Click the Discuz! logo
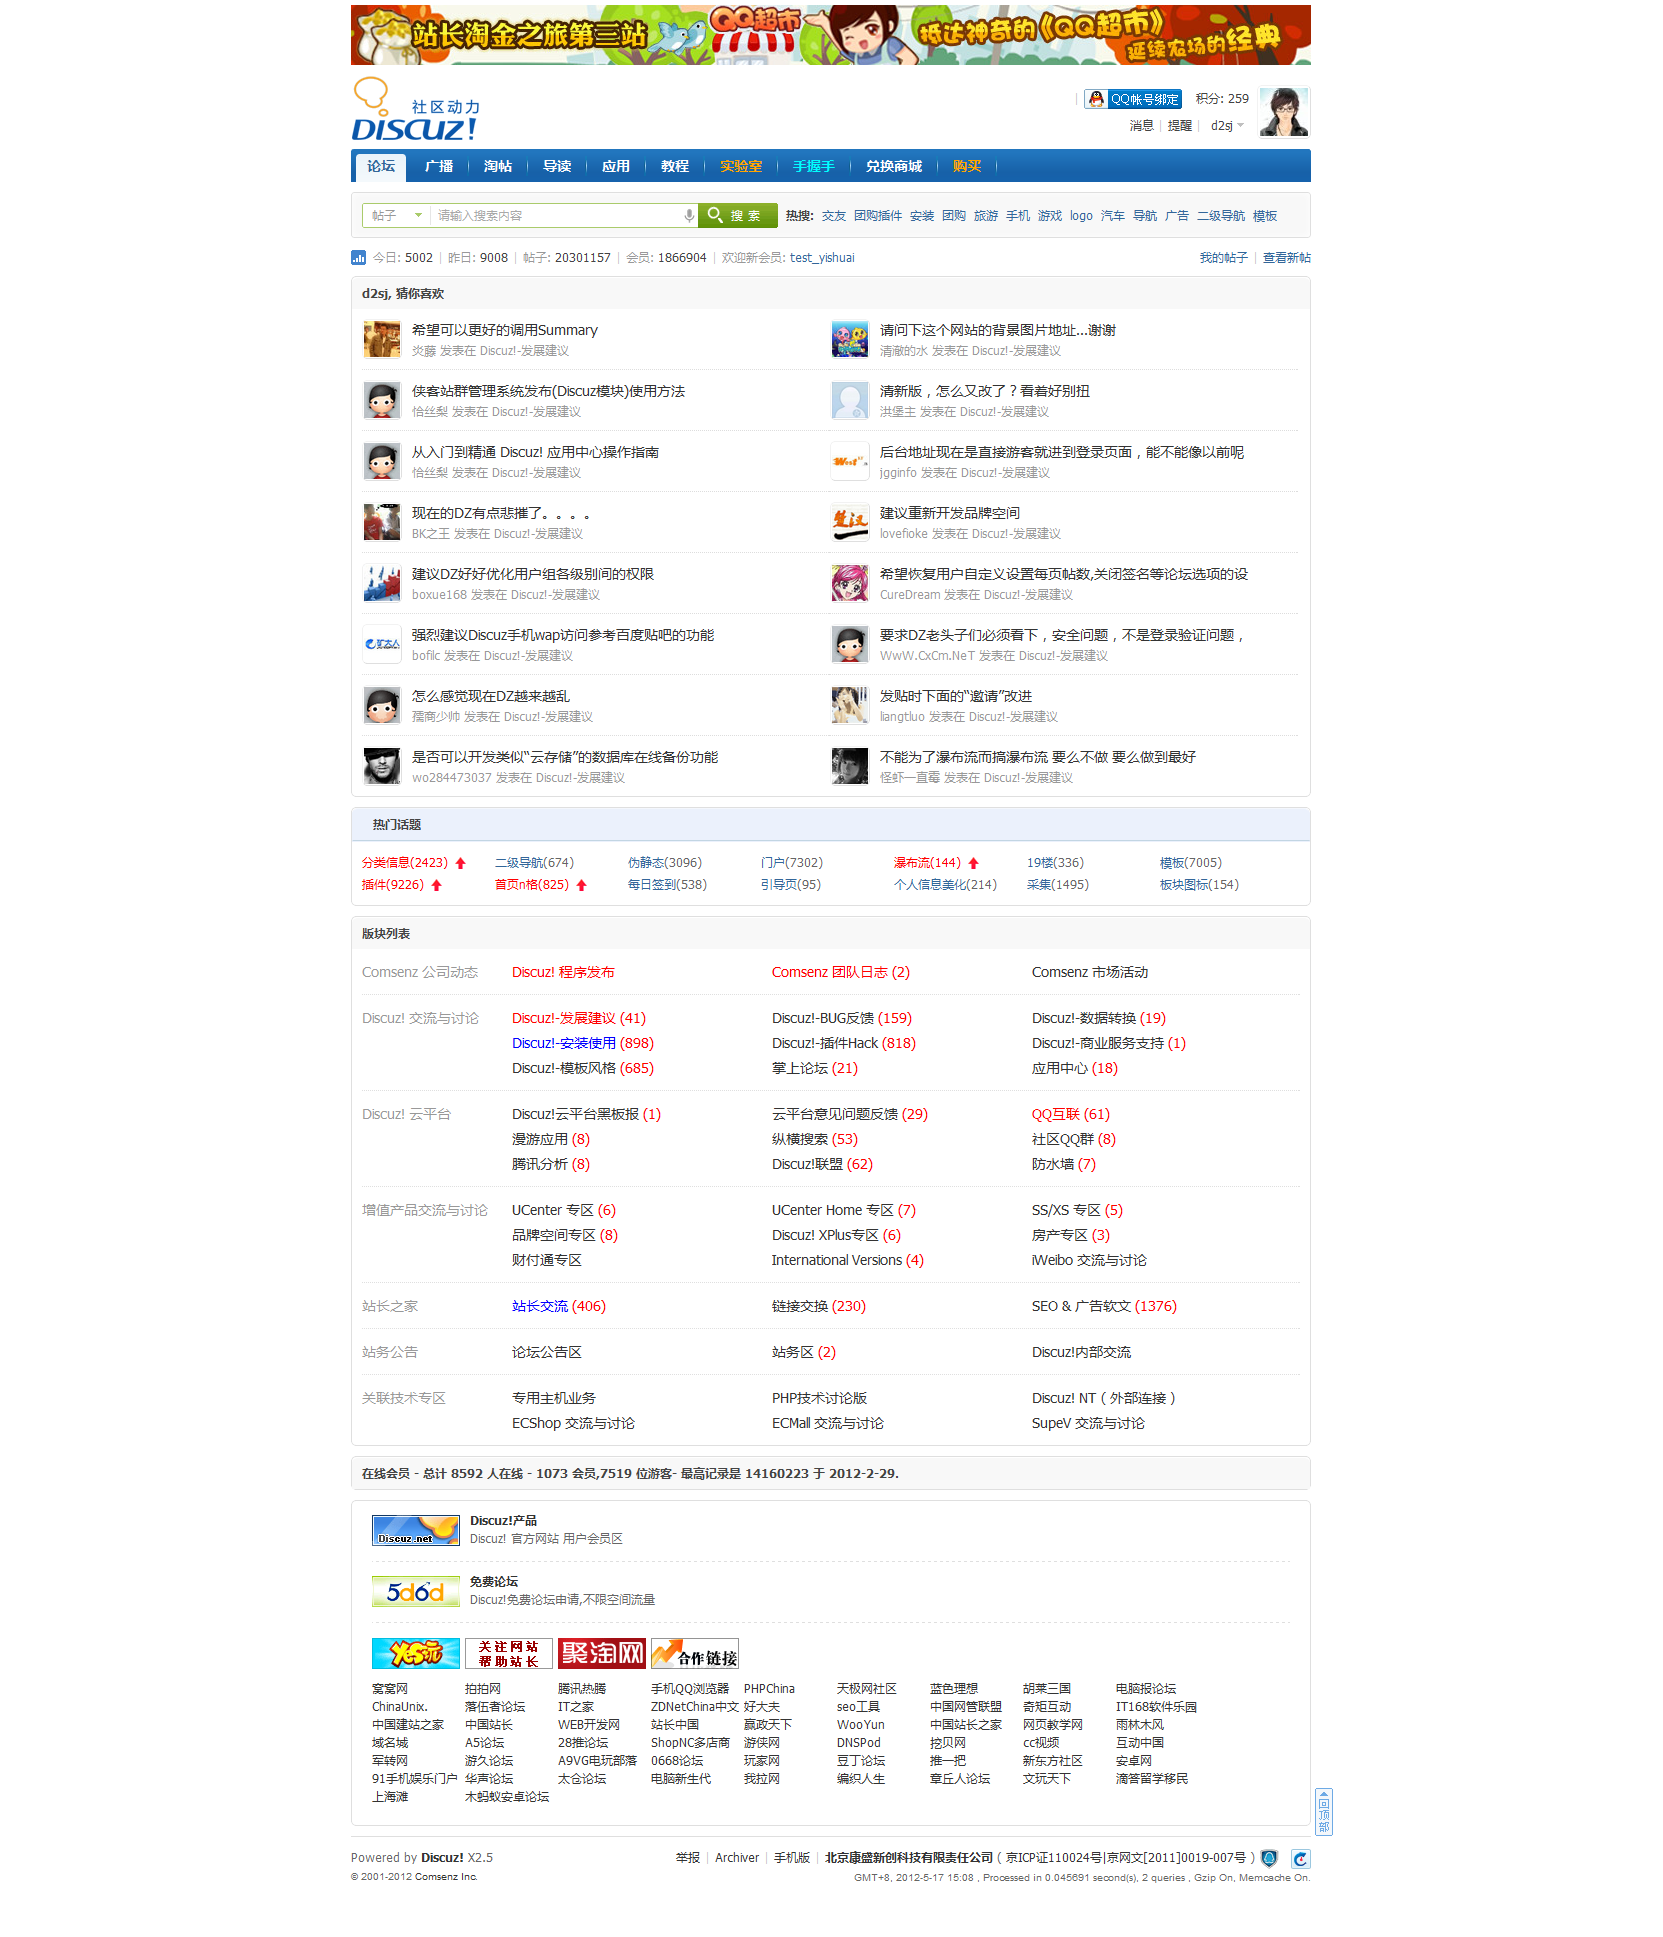Image resolution: width=1663 pixels, height=1937 pixels. tap(416, 110)
